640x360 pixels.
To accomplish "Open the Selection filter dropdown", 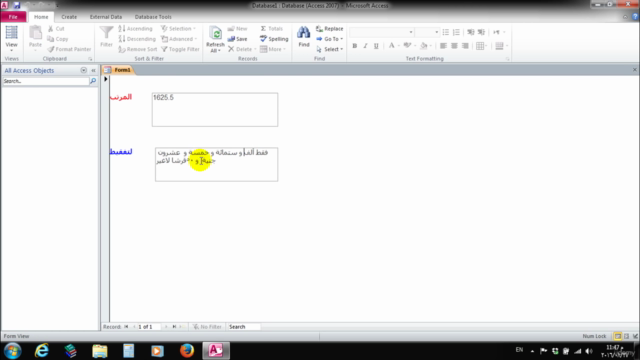I will point(178,29).
